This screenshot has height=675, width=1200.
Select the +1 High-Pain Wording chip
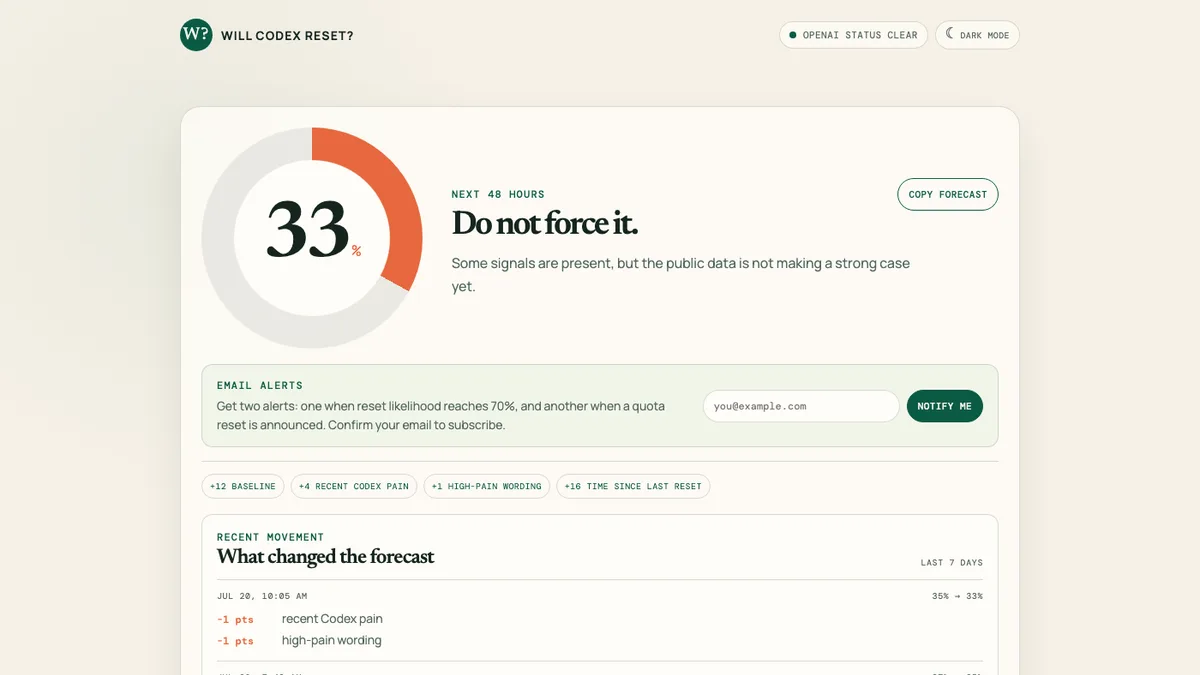[x=487, y=486]
